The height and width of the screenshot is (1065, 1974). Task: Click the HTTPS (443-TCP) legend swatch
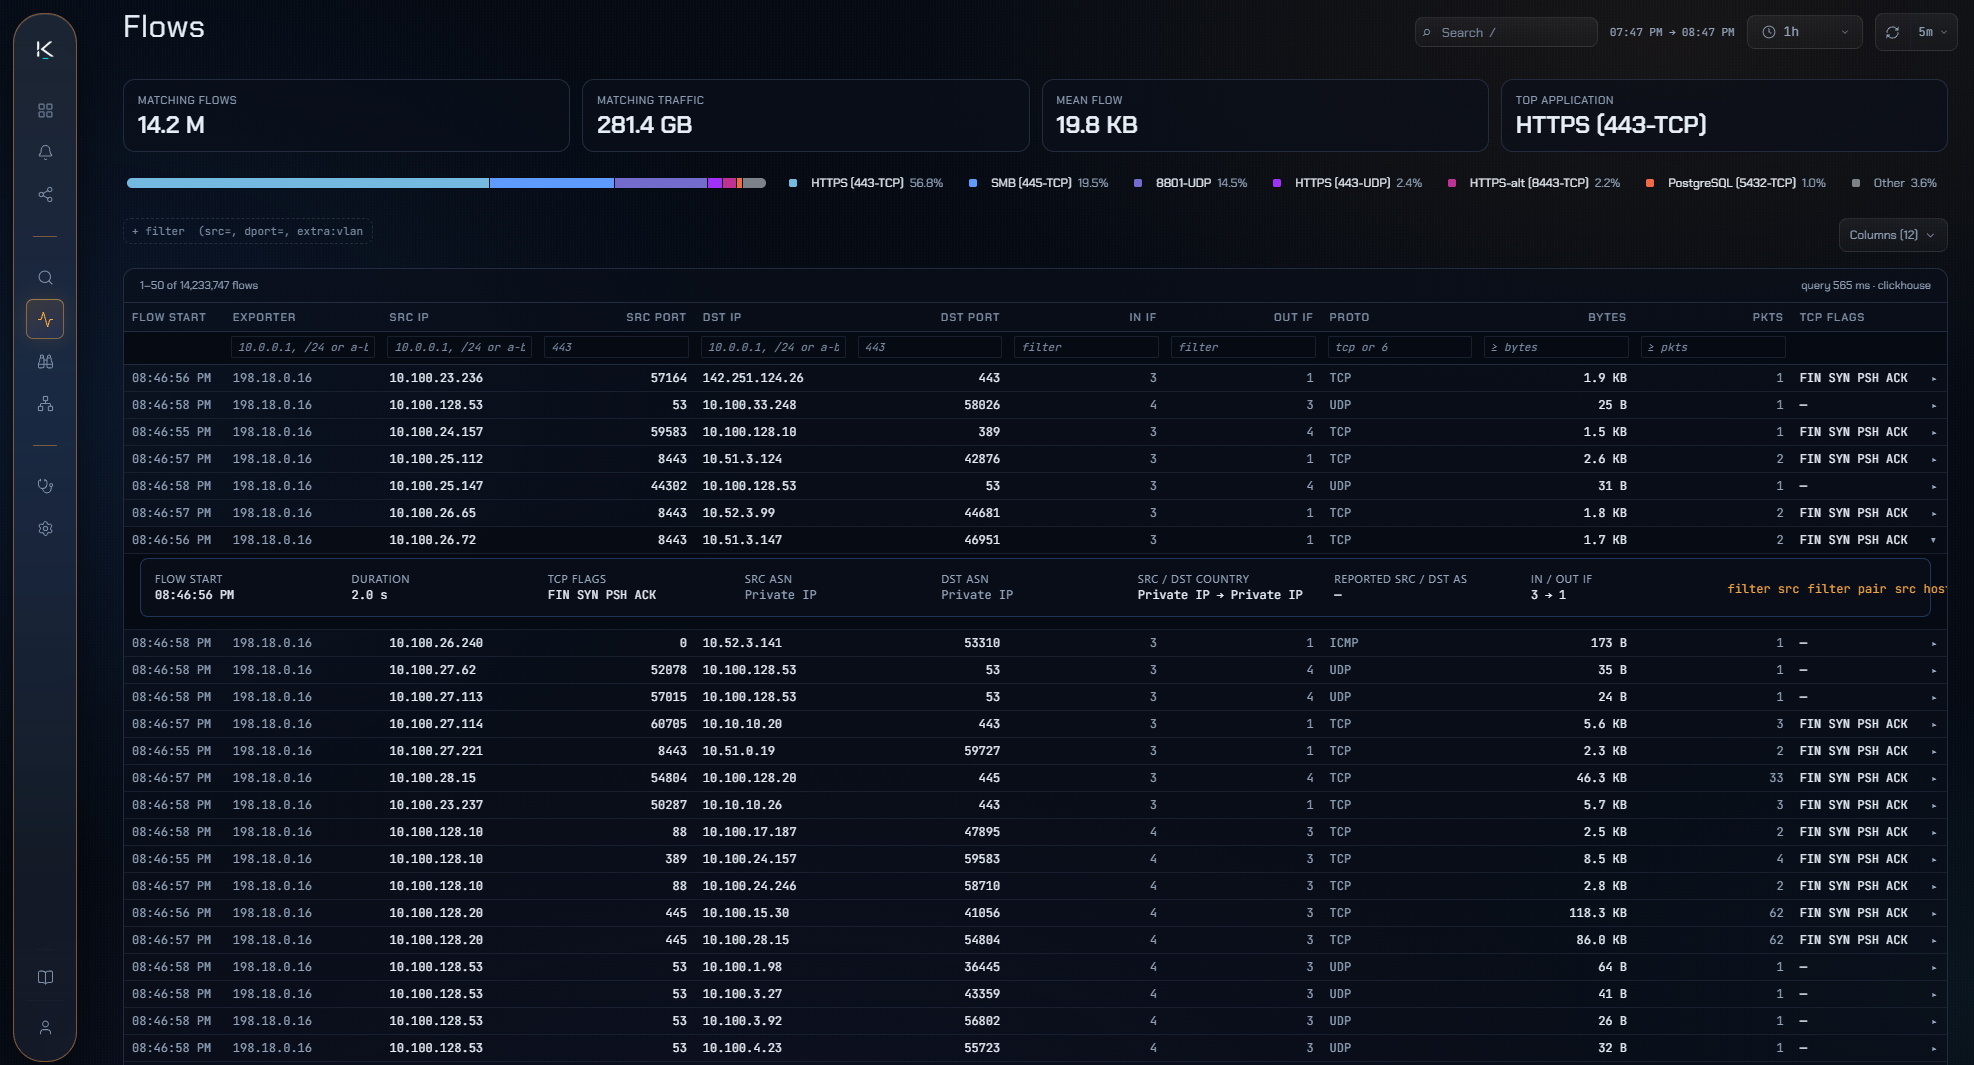click(793, 183)
